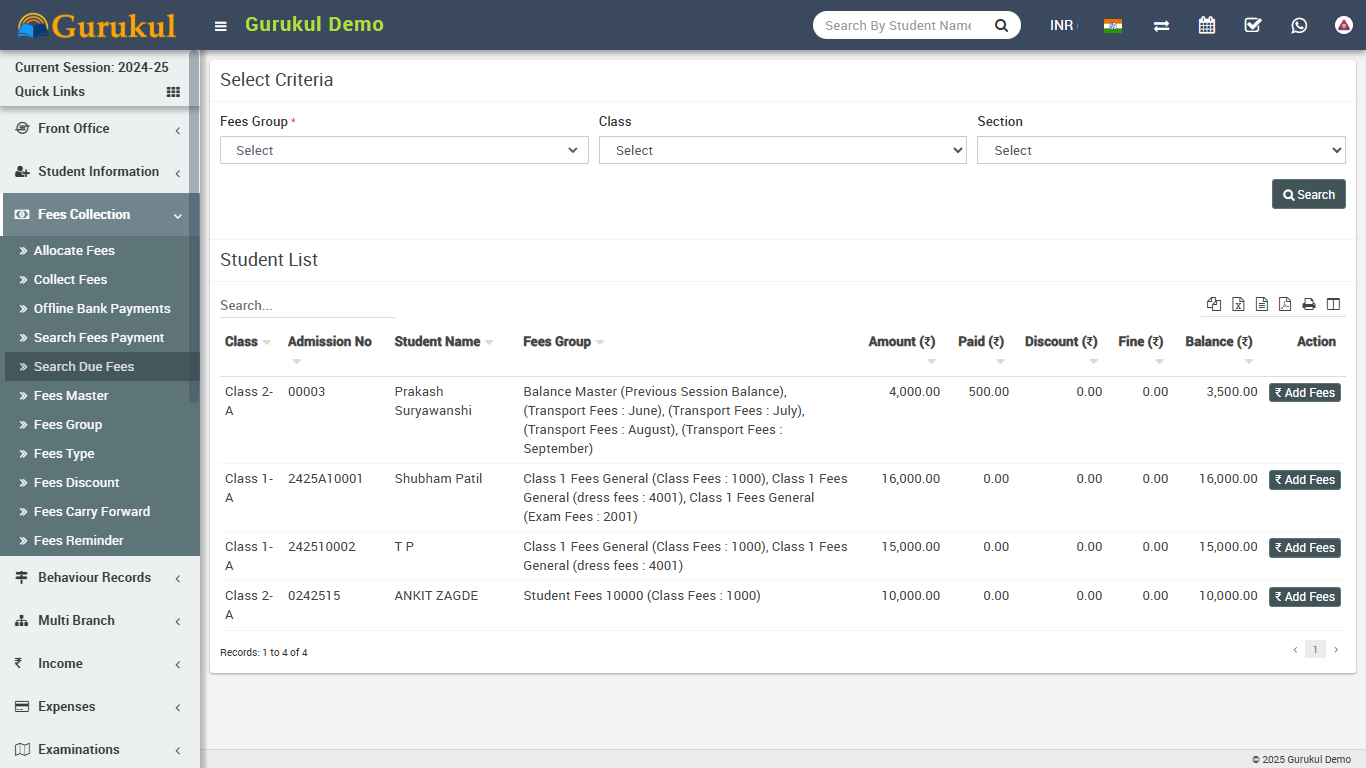Copy the table using copy icon
This screenshot has height=768, width=1366.
1214,304
